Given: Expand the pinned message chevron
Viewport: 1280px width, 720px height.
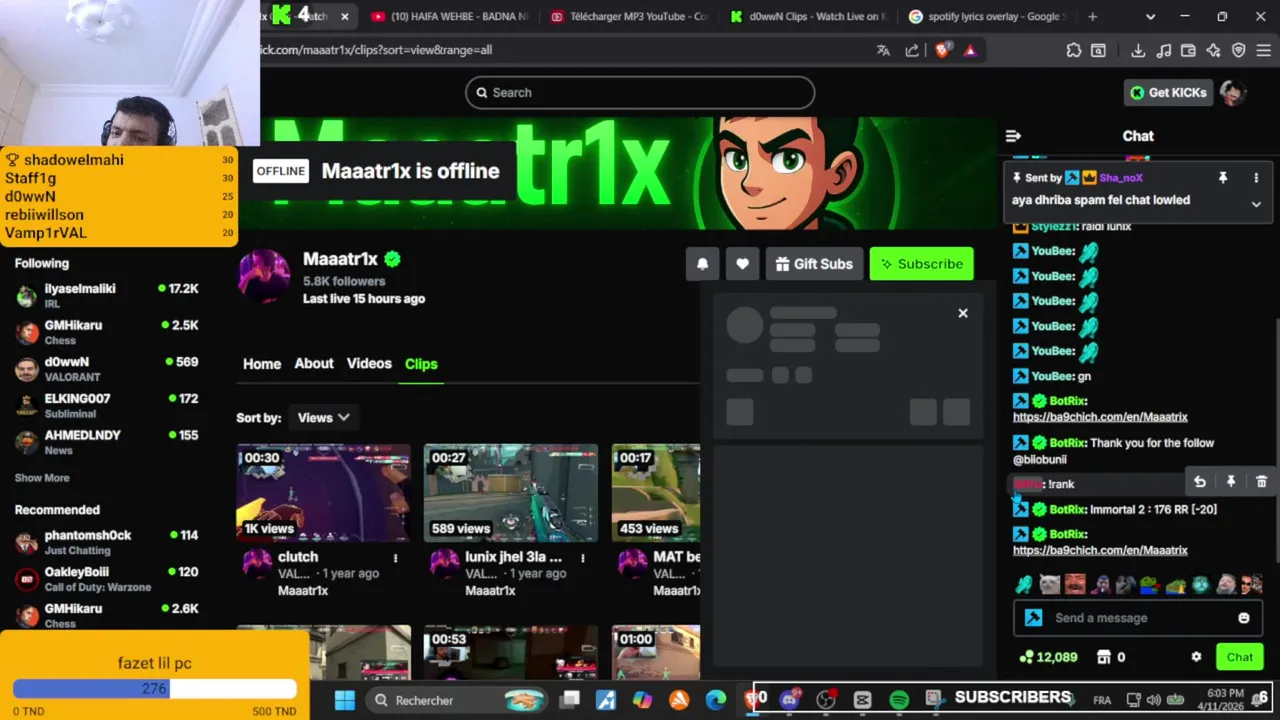Looking at the screenshot, I should [1256, 204].
